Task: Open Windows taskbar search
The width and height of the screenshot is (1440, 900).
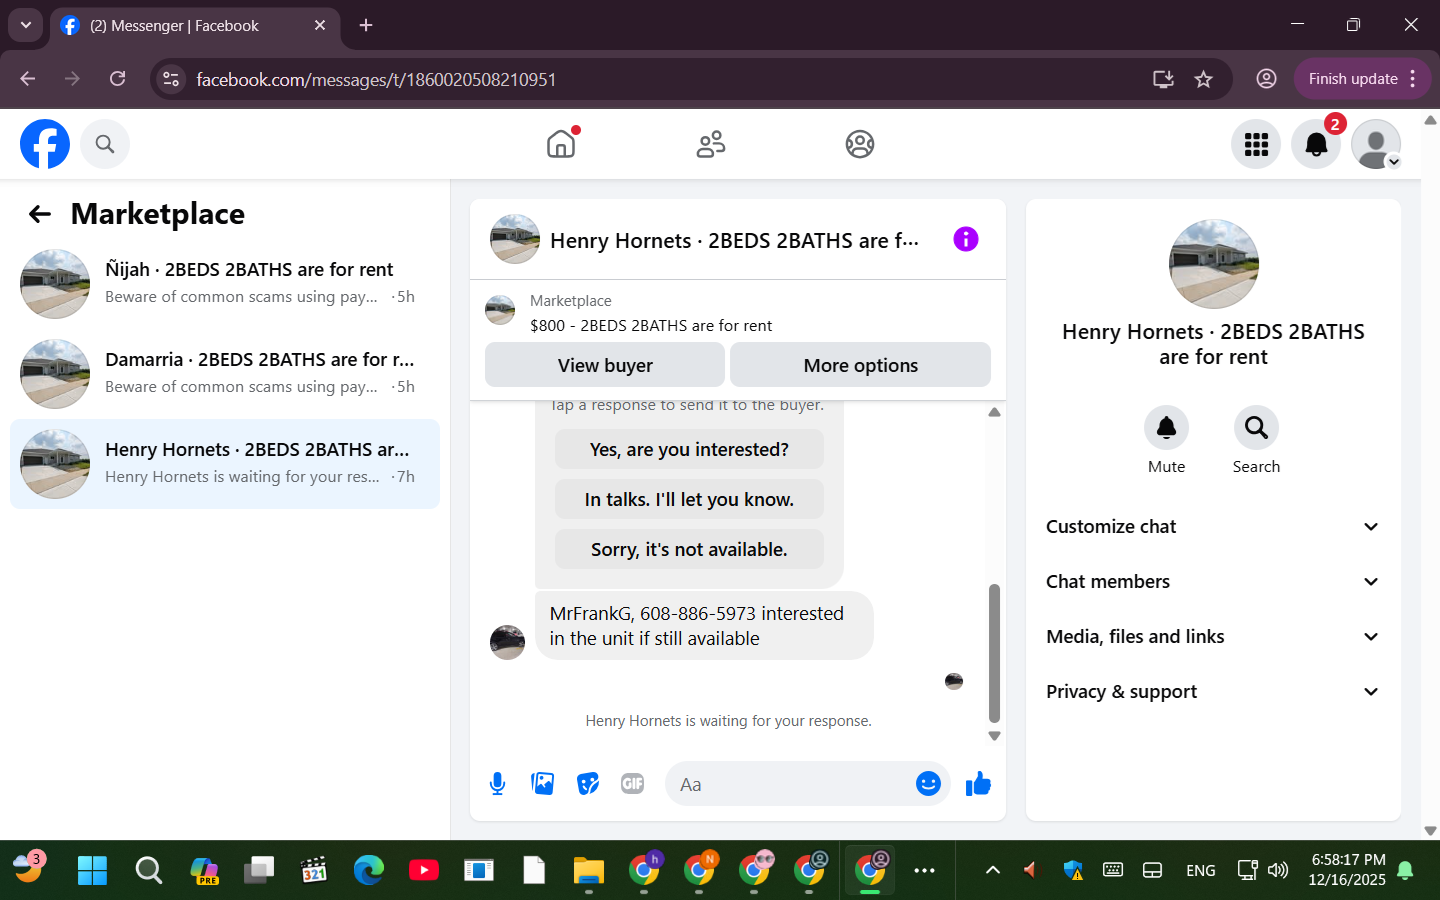Action: (148, 870)
